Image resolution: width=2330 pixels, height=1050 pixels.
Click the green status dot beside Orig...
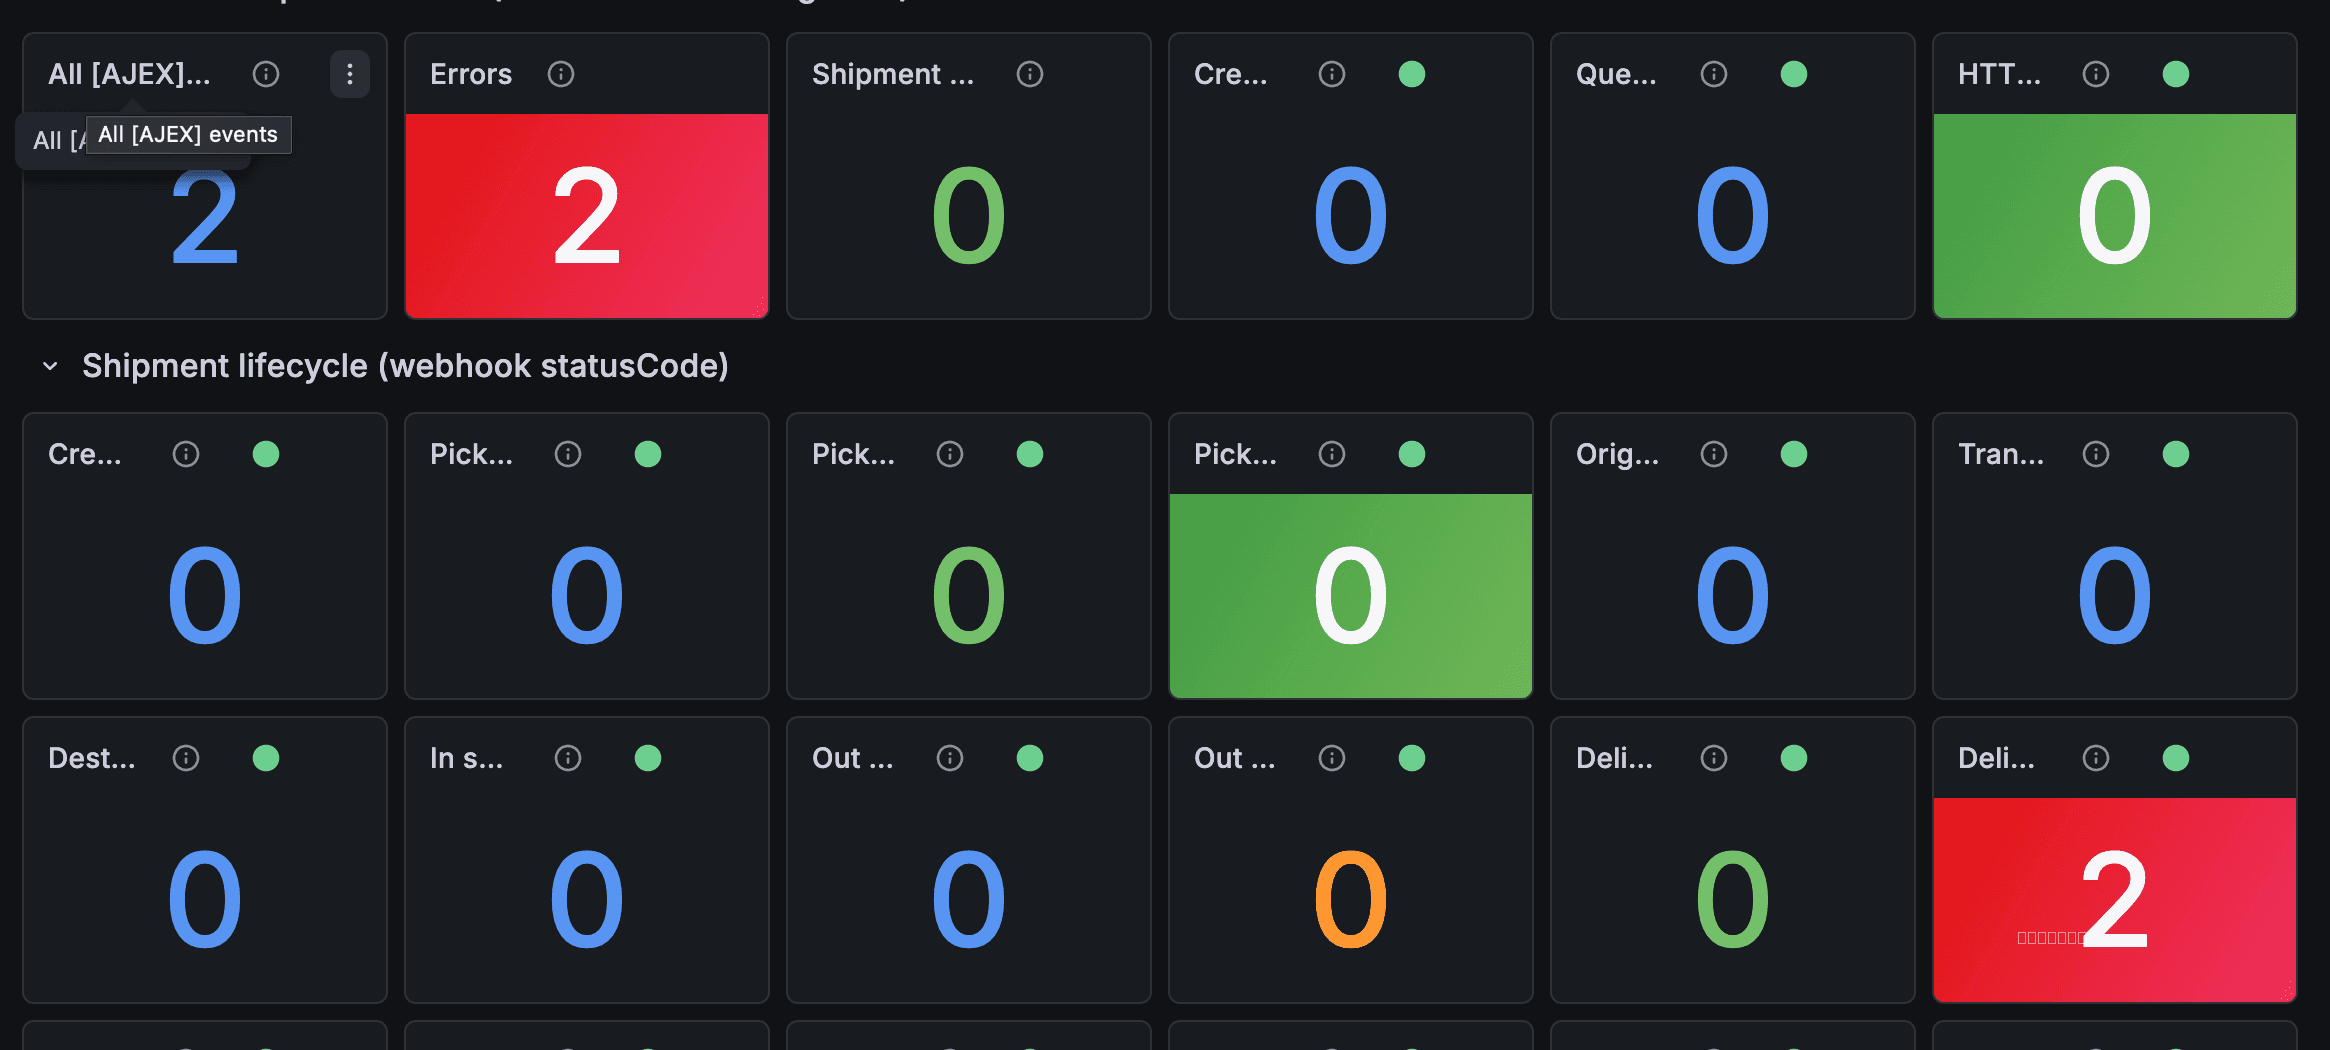(x=1794, y=454)
